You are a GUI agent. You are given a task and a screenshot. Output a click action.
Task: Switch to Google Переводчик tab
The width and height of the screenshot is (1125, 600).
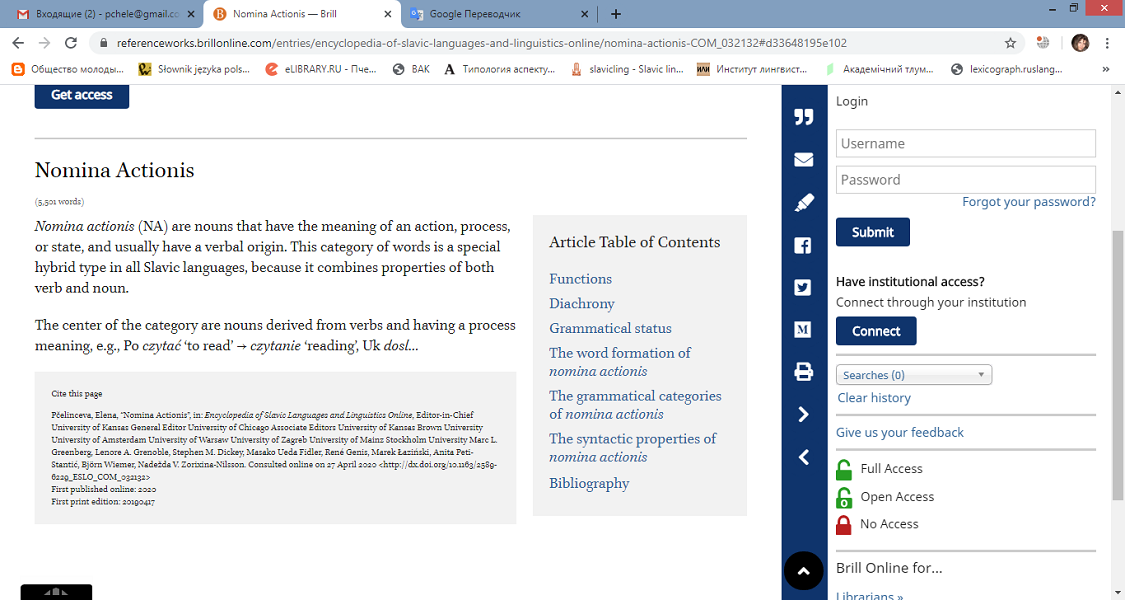(499, 14)
